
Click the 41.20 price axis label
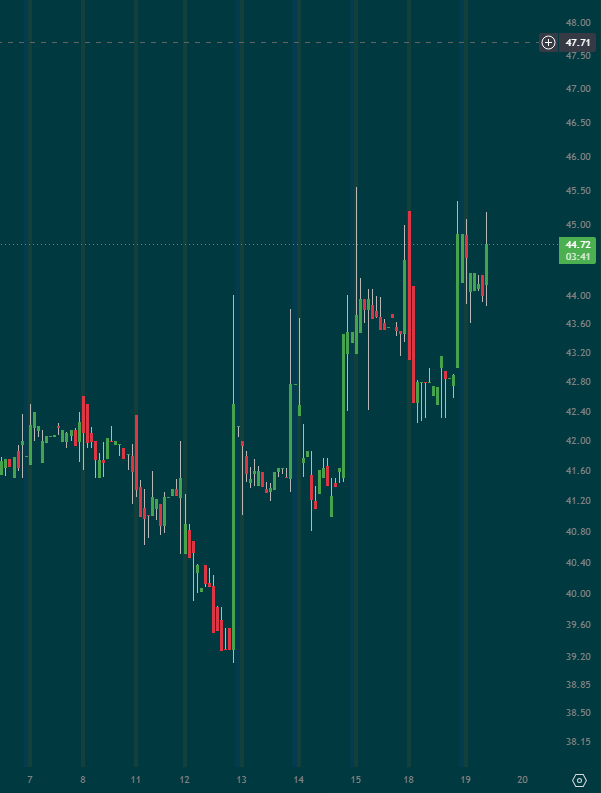578,501
